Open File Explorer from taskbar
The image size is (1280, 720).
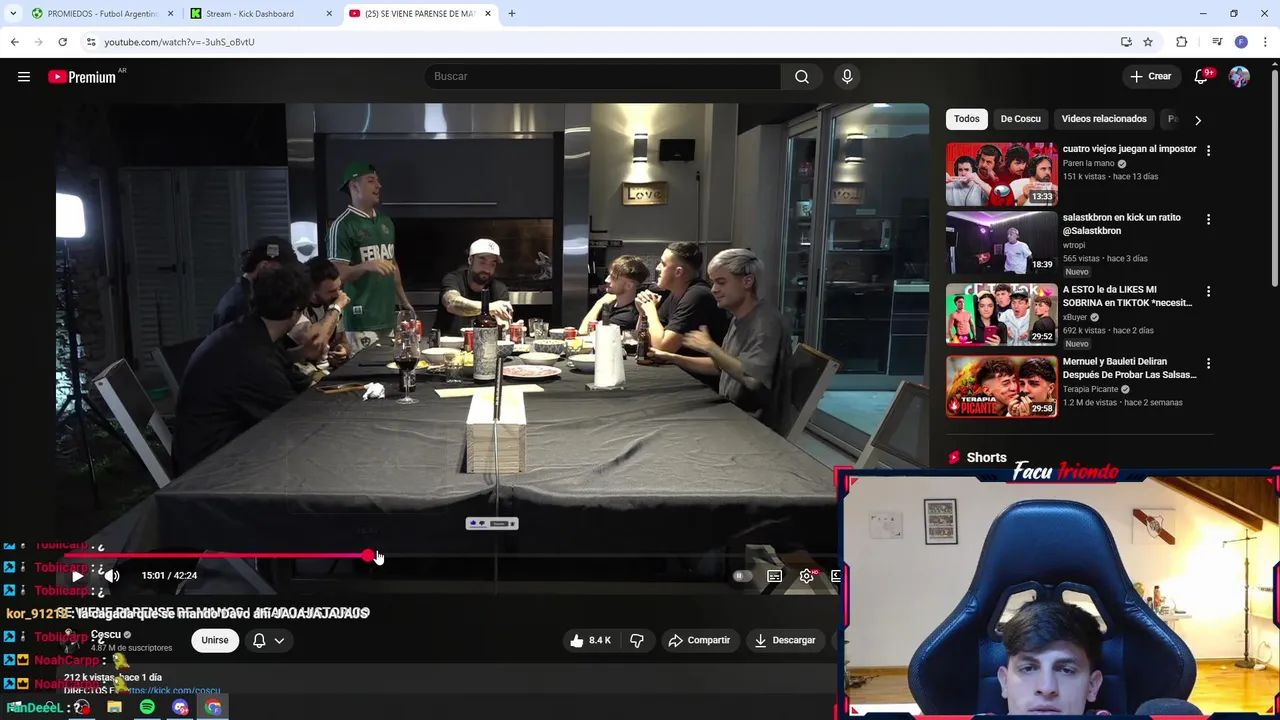click(114, 708)
